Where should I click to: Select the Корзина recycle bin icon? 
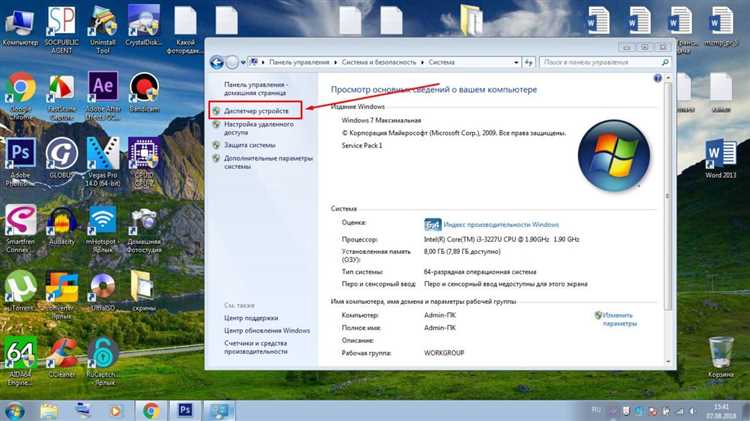pos(720,355)
